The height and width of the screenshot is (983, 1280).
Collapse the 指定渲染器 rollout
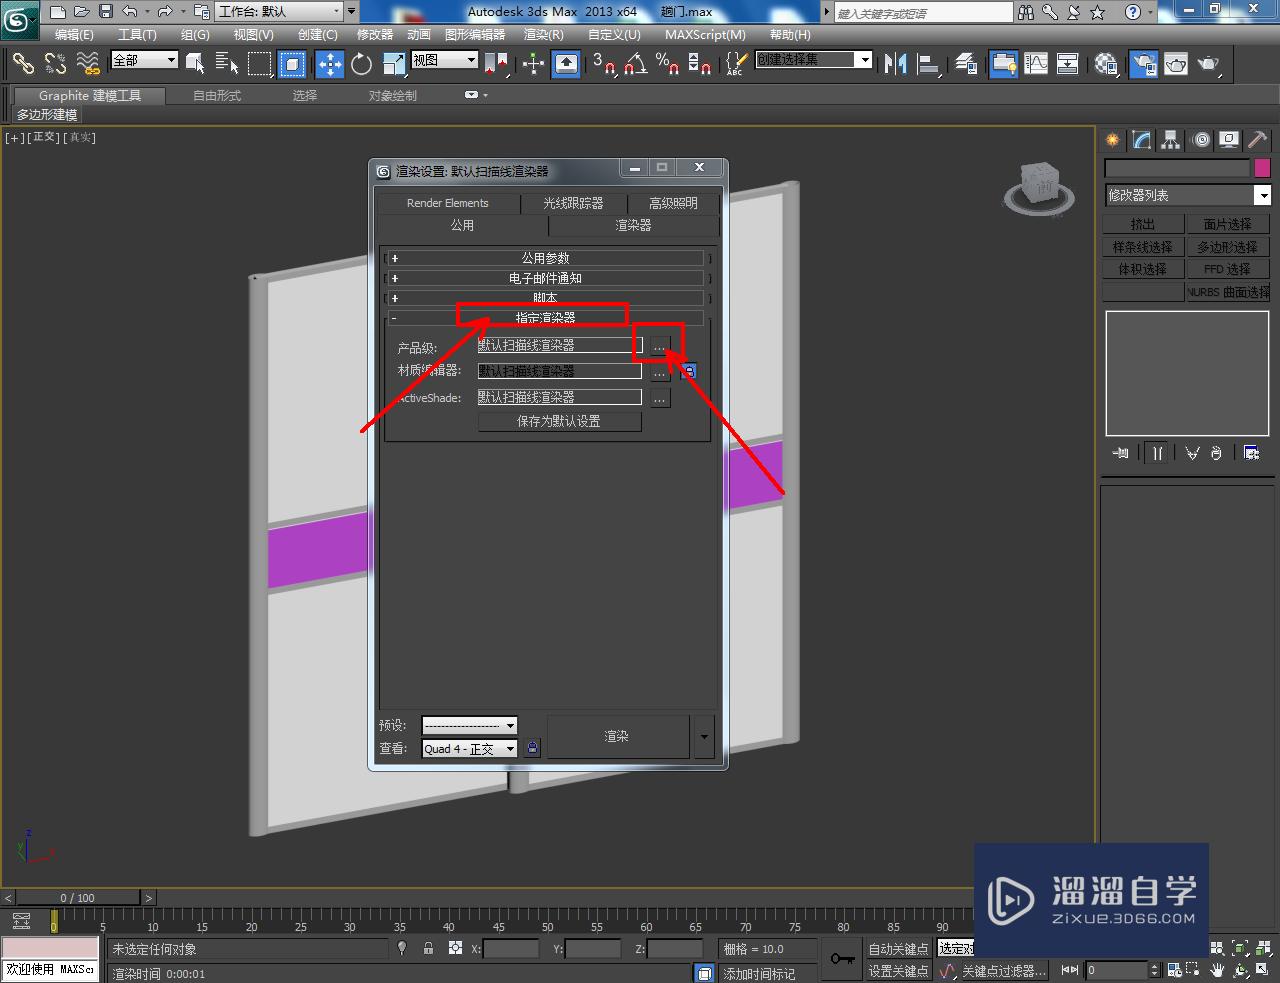tap(545, 318)
